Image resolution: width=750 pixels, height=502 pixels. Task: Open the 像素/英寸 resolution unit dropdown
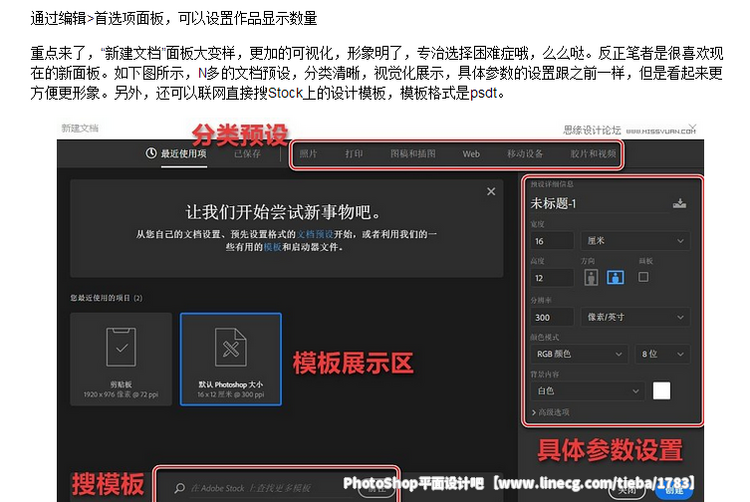[x=635, y=317]
